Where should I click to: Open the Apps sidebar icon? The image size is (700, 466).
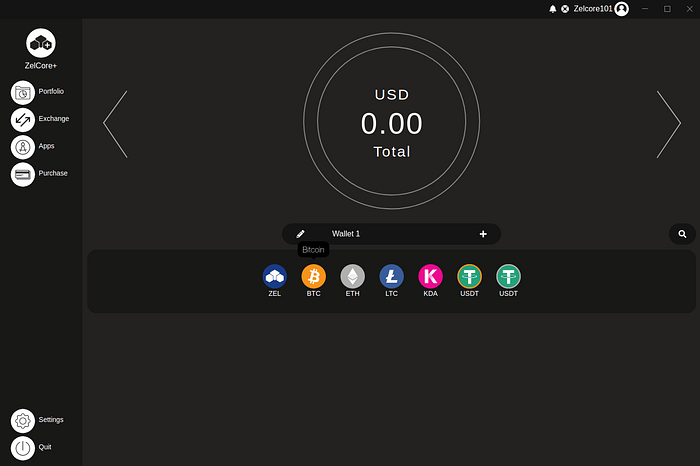pyautogui.click(x=23, y=147)
